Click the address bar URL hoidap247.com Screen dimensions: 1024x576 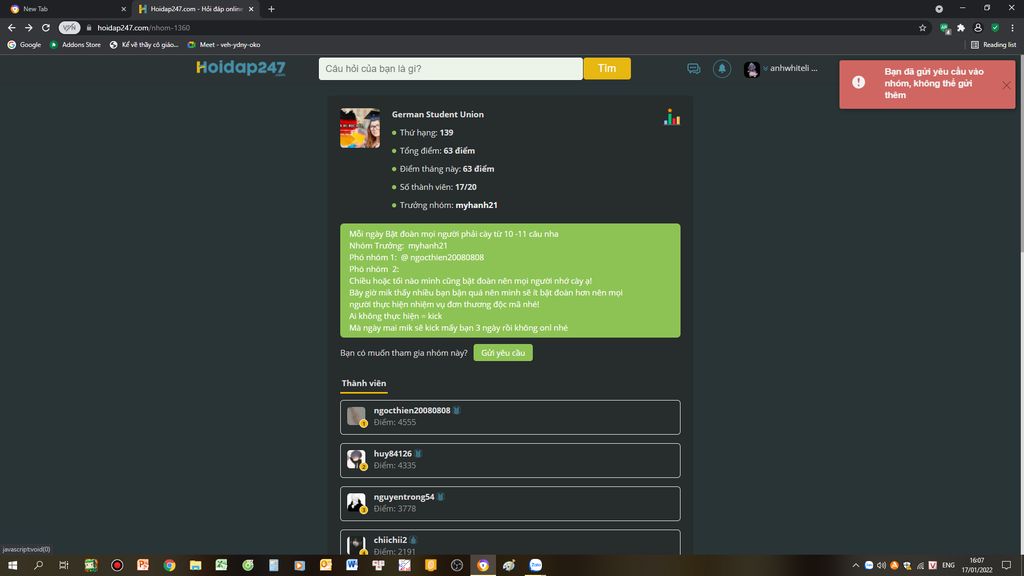143,27
